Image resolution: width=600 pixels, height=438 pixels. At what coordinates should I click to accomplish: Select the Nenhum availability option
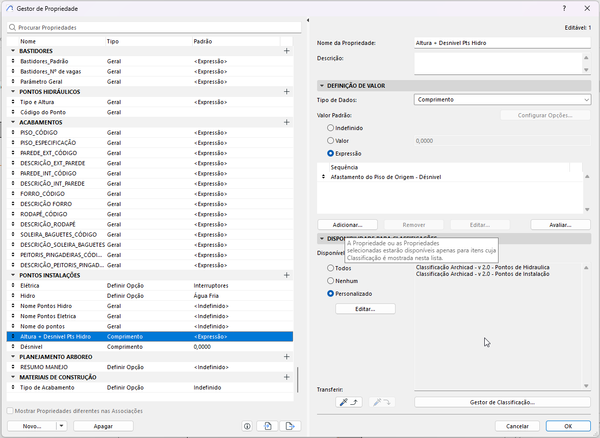tap(330, 281)
